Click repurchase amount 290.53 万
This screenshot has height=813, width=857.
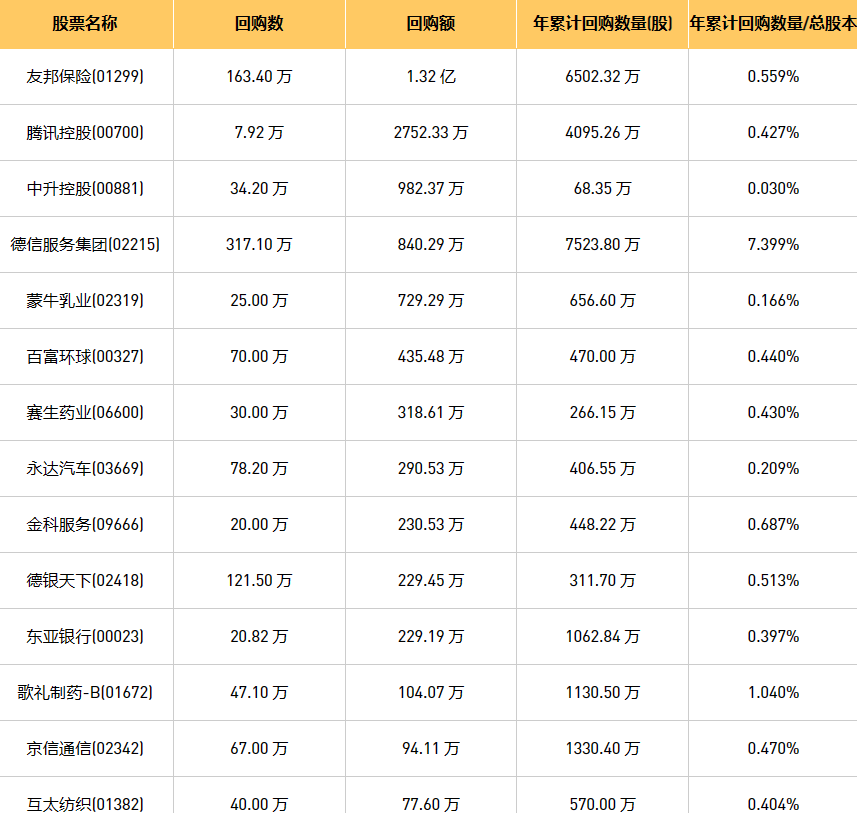431,469
